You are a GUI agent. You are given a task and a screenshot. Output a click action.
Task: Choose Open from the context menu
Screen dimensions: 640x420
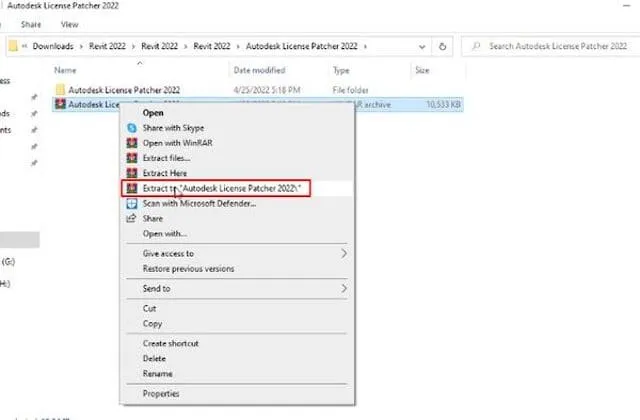coord(153,113)
